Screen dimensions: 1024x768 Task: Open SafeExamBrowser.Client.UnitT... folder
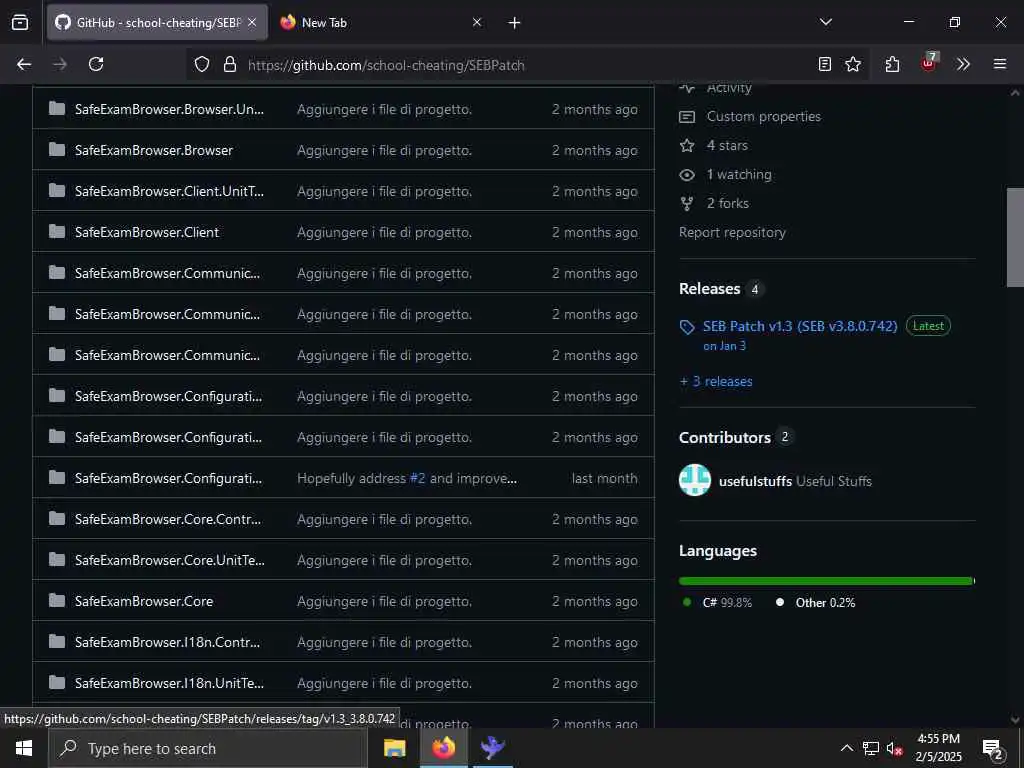[169, 191]
